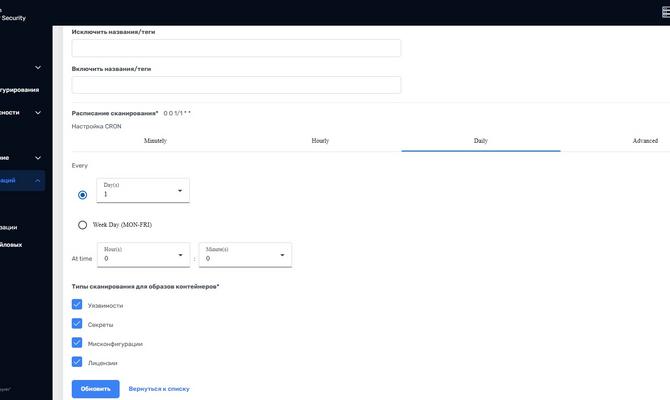Open the Advanced CRON tab

pyautogui.click(x=645, y=141)
